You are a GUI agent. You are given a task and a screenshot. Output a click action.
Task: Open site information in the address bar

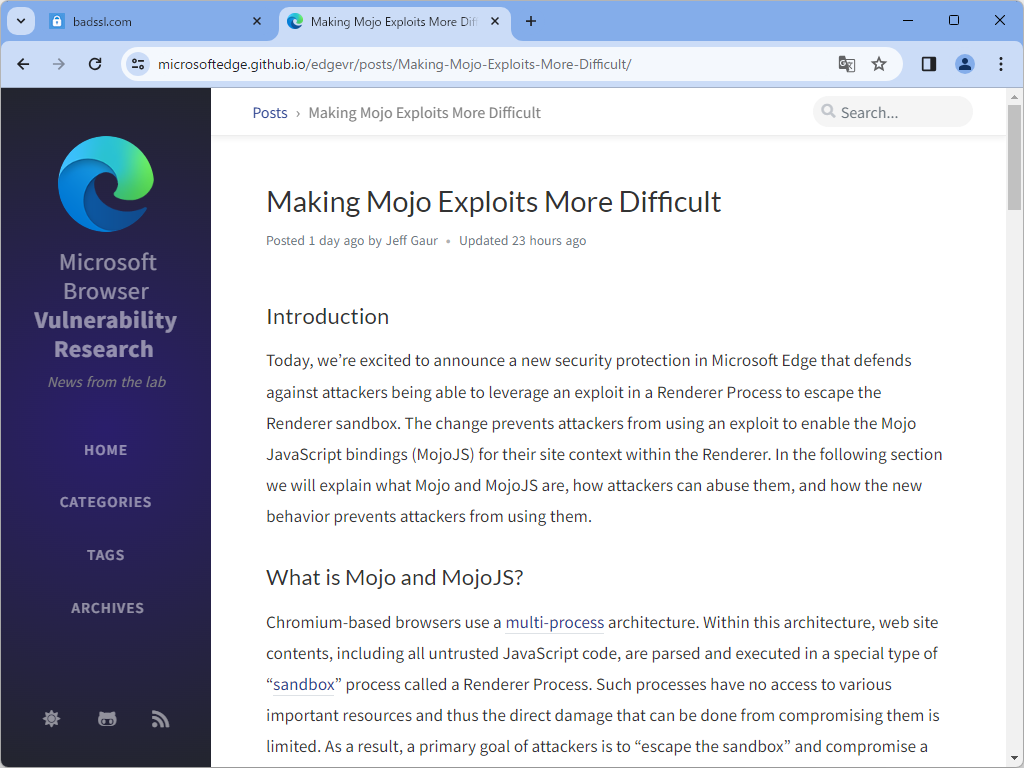click(135, 63)
